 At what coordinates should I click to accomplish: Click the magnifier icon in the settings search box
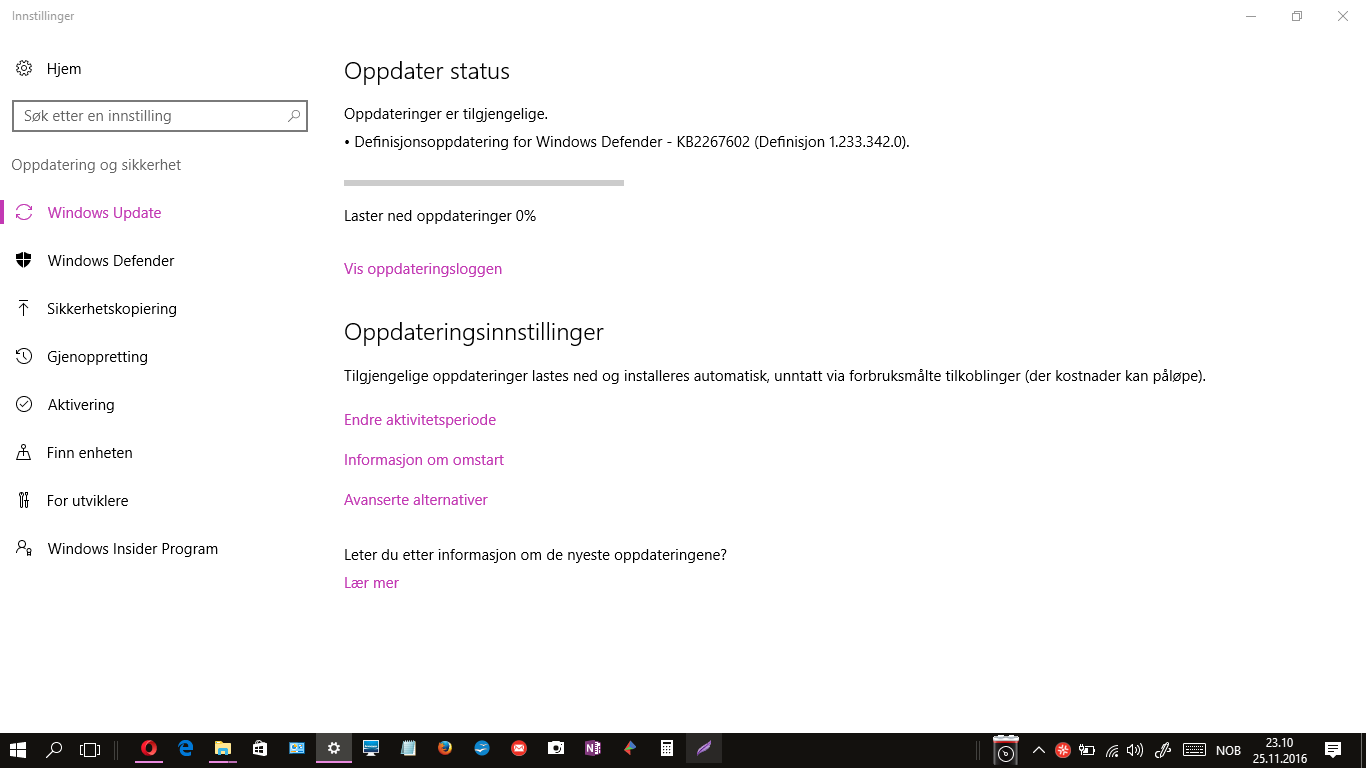(x=294, y=116)
